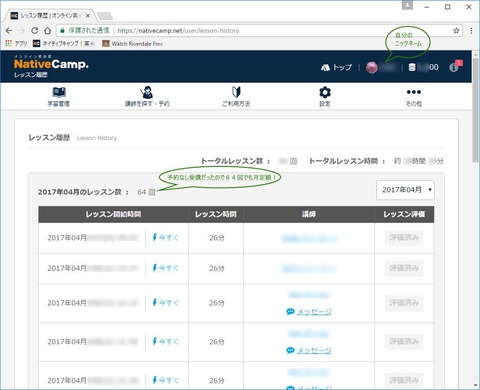Click the トータルレッスン数 label
The width and height of the screenshot is (480, 390).
(x=235, y=161)
